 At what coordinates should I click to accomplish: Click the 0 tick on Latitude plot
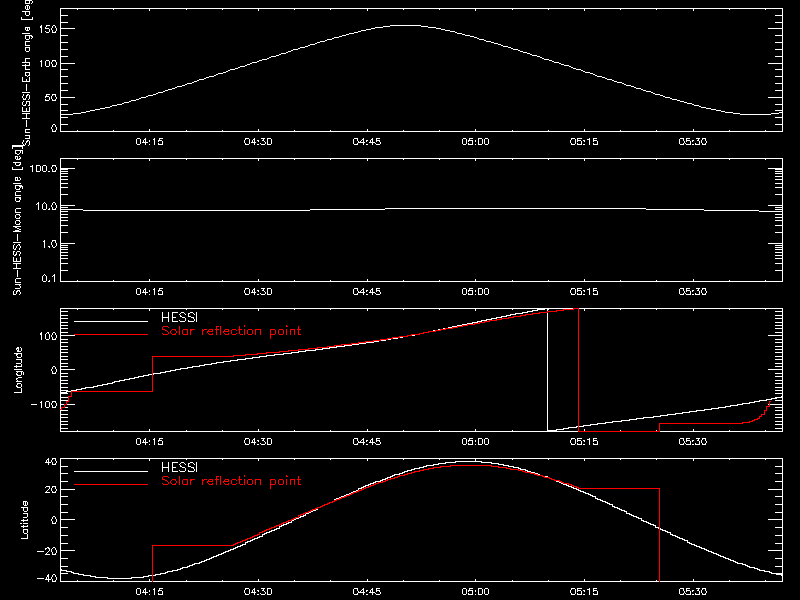click(54, 520)
